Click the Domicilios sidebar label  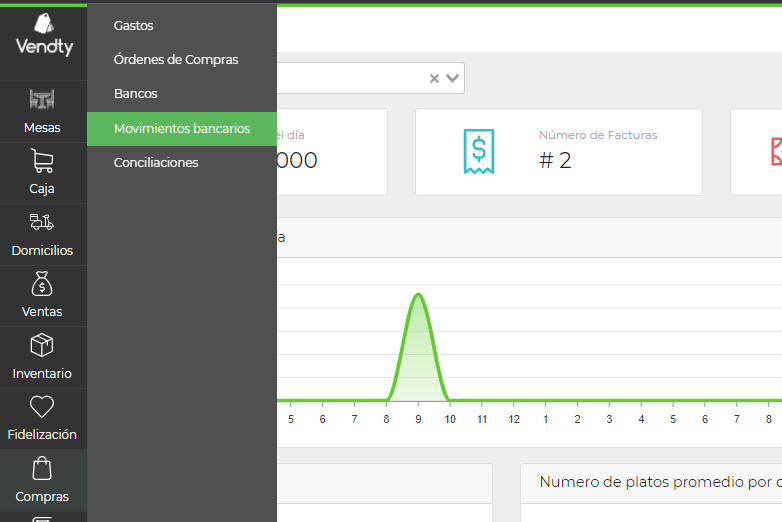coord(42,250)
